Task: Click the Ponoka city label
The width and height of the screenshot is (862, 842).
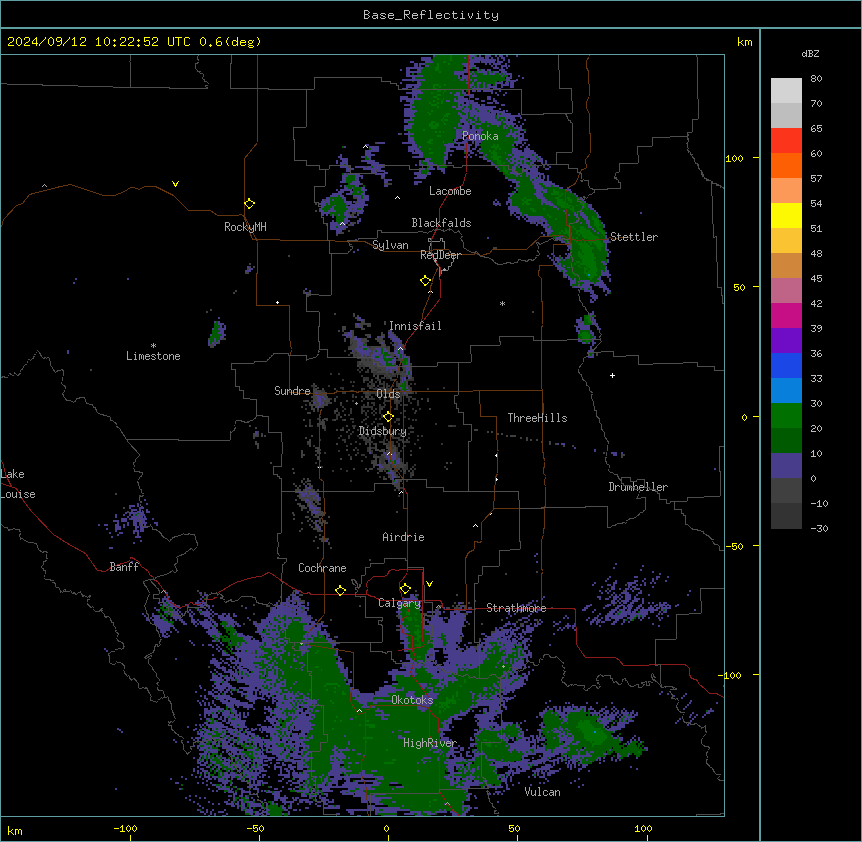Action: click(x=480, y=136)
